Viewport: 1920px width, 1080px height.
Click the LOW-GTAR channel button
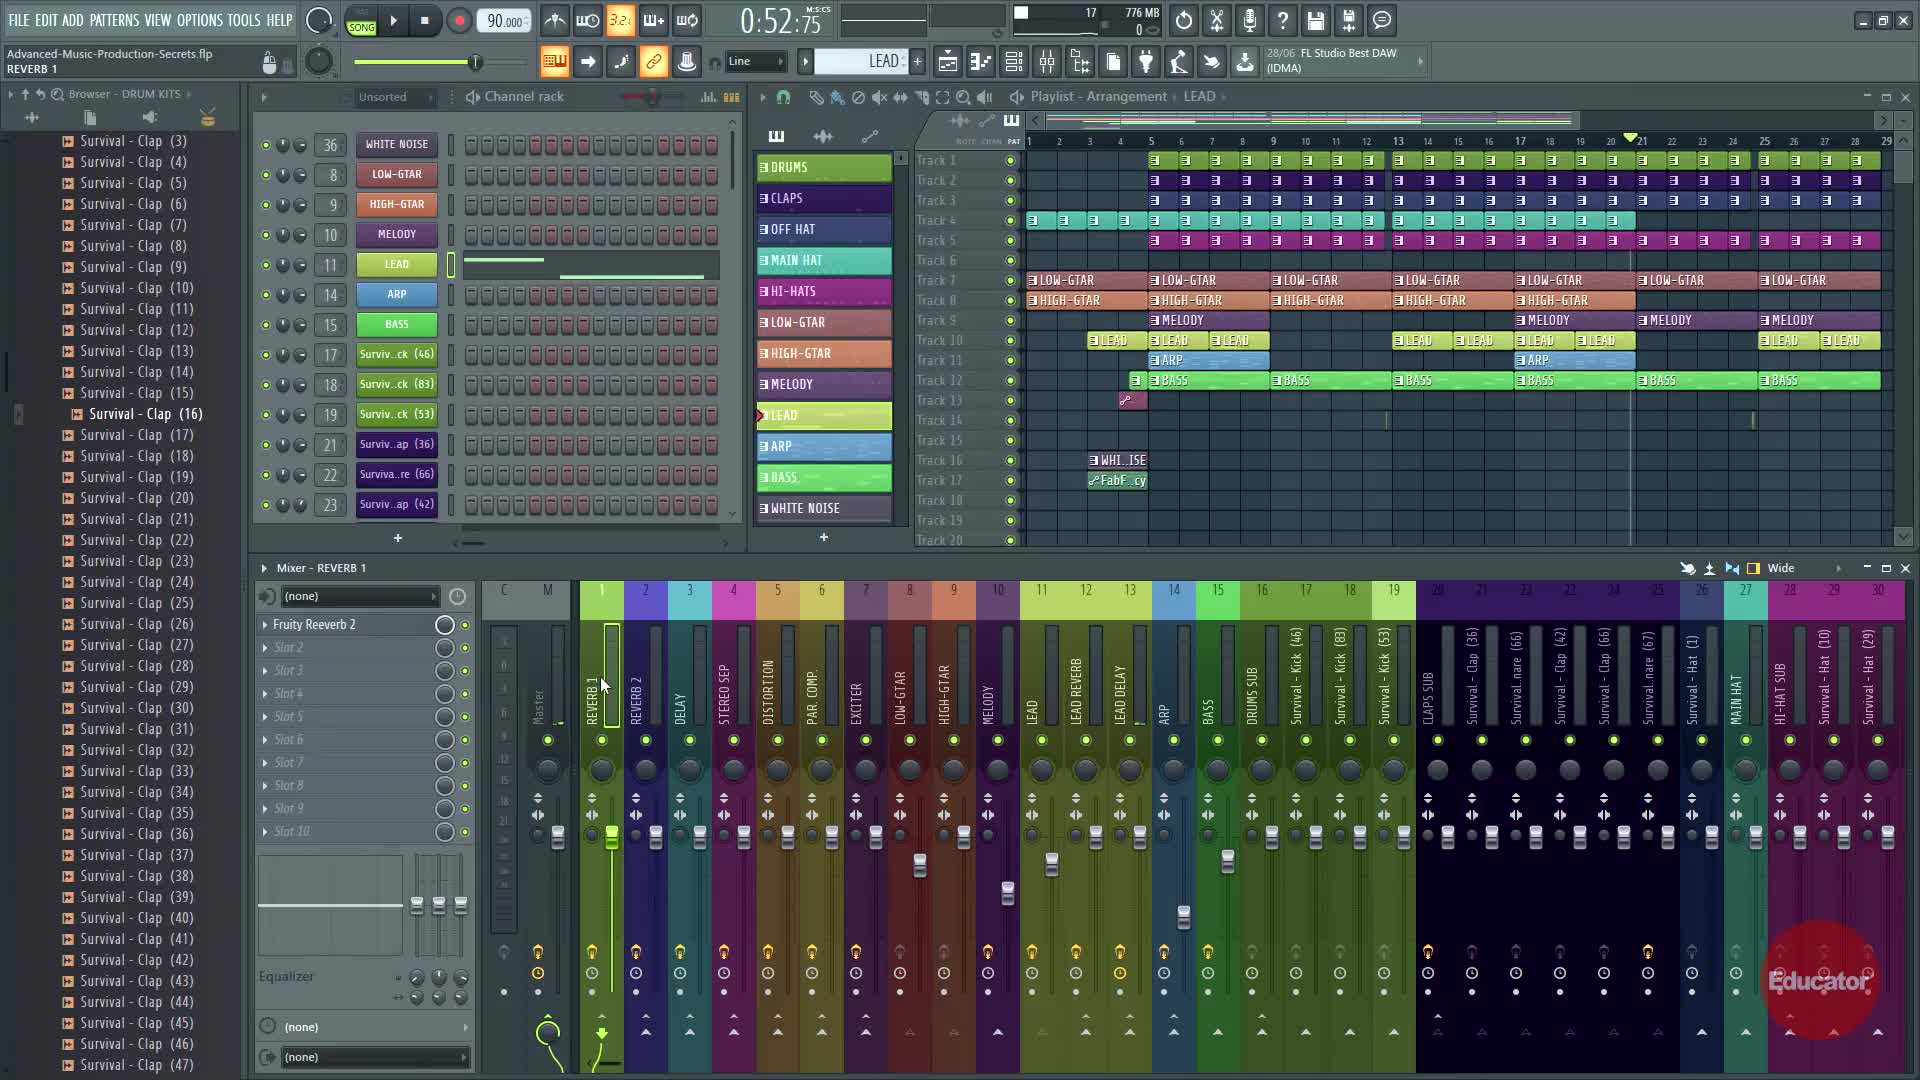[396, 174]
